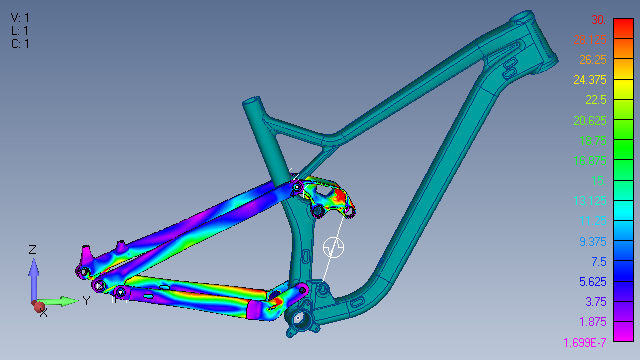Click the magenta color band at legend bottom

(x=623, y=331)
